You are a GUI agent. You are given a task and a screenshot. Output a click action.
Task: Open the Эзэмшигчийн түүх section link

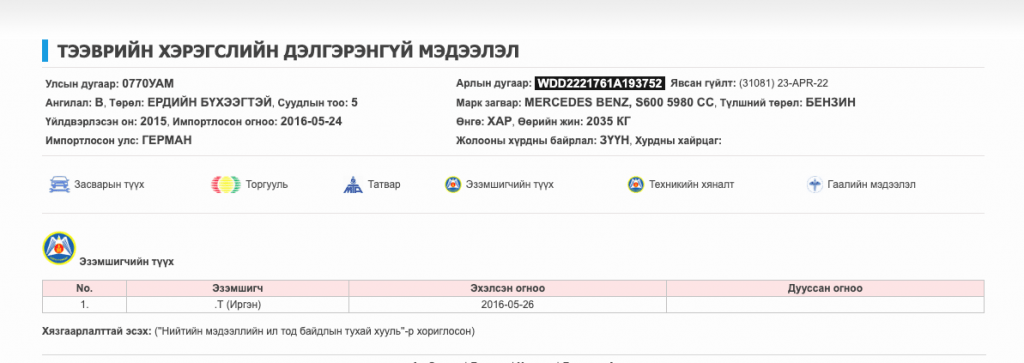pos(509,185)
